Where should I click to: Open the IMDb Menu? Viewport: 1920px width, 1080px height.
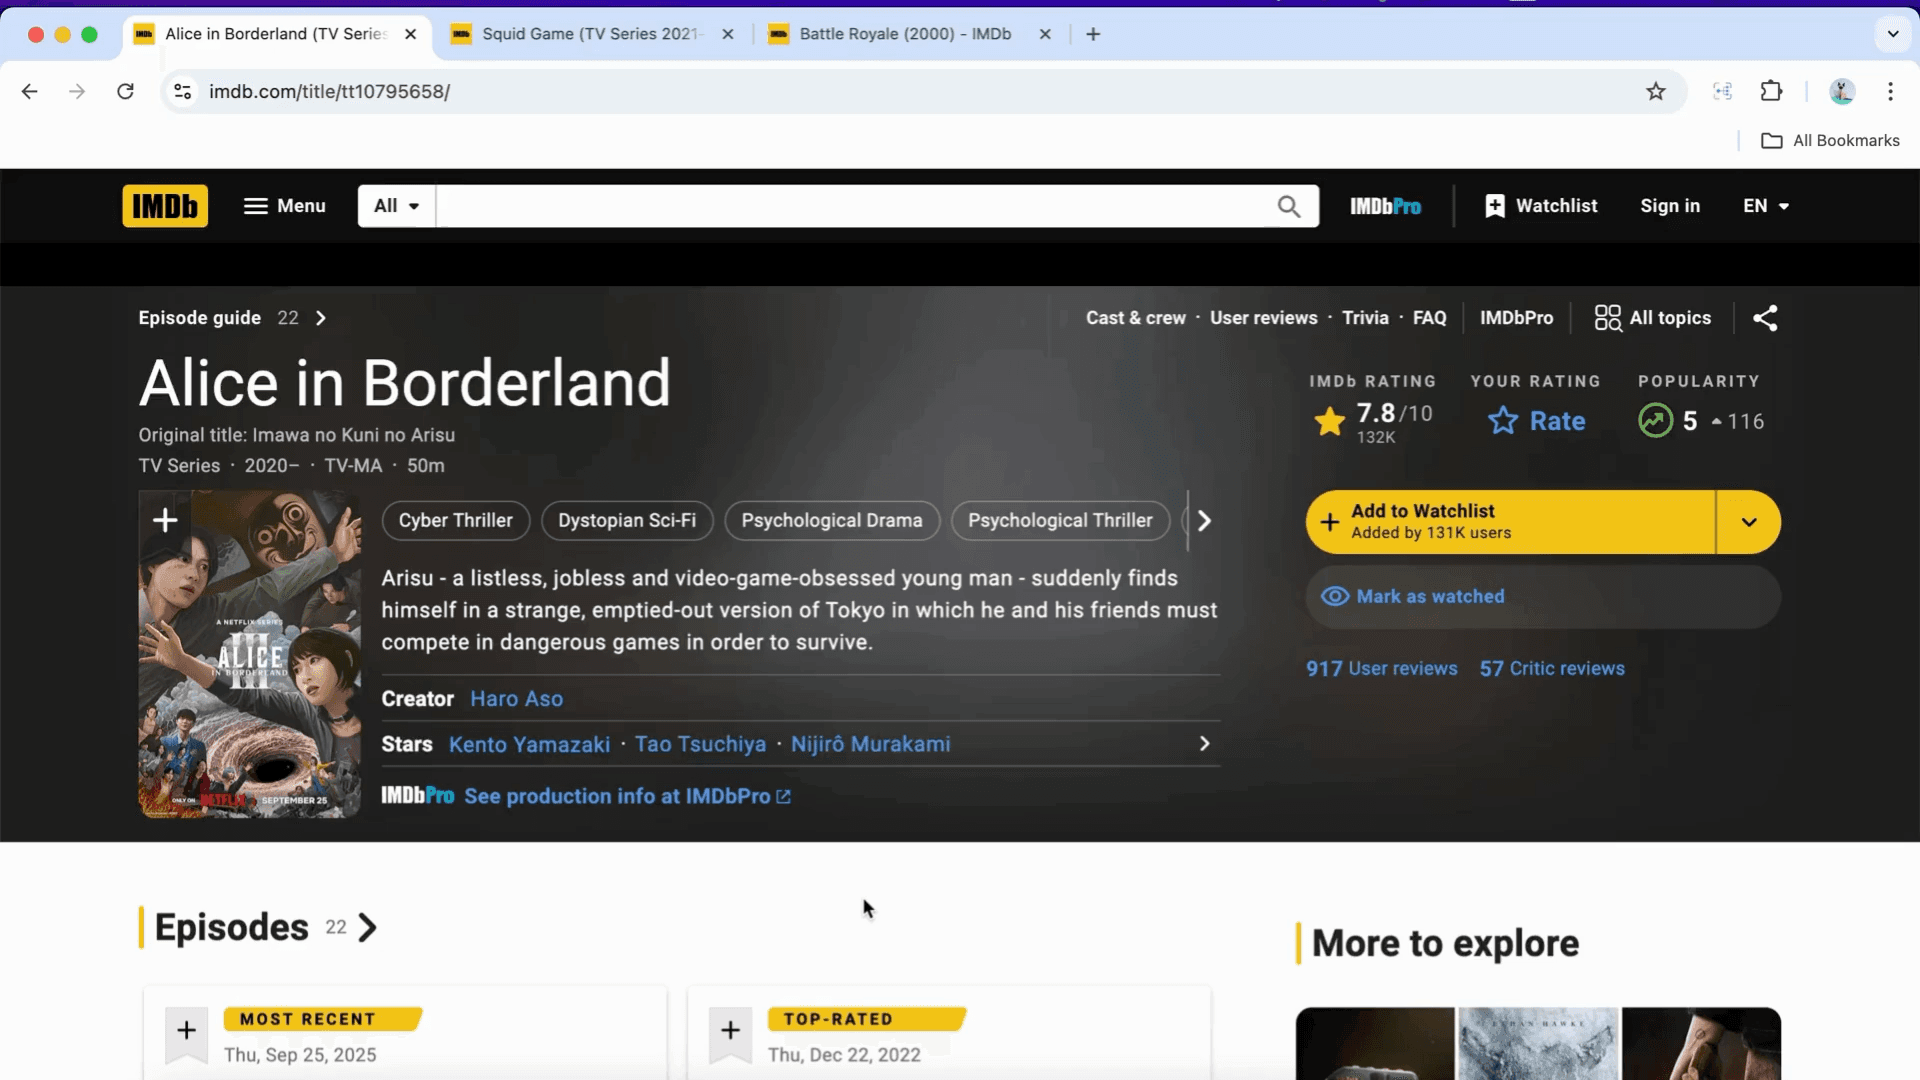(x=285, y=206)
